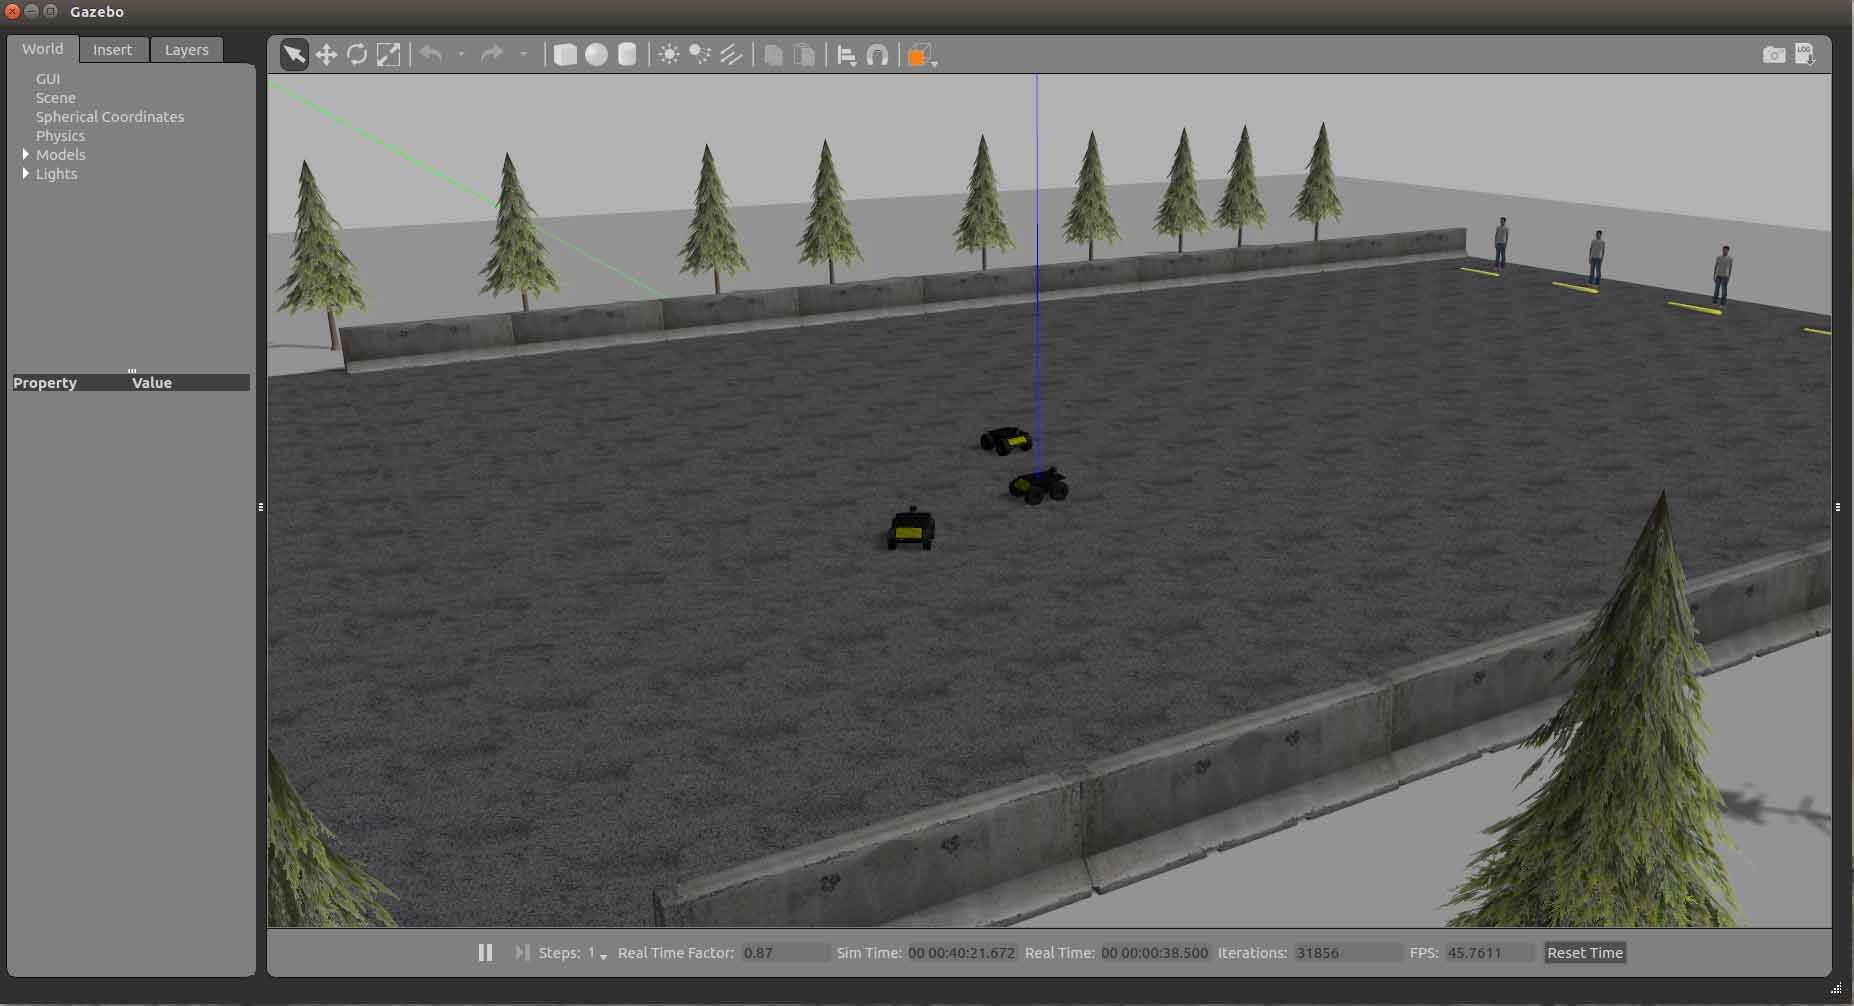Switch to the Insert tab
The image size is (1854, 1006).
tap(112, 50)
